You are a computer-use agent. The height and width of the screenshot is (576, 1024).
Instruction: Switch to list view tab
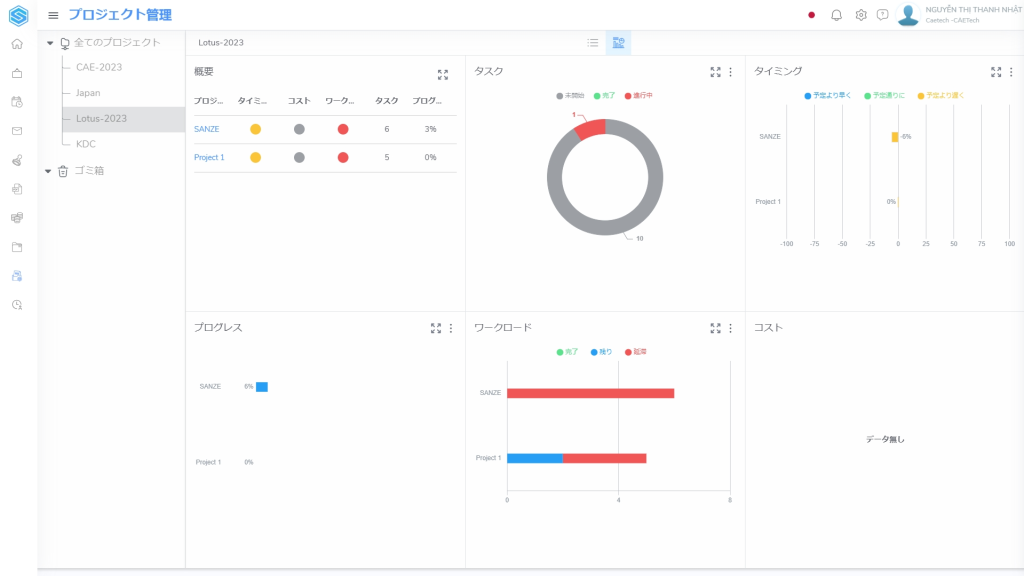point(593,43)
